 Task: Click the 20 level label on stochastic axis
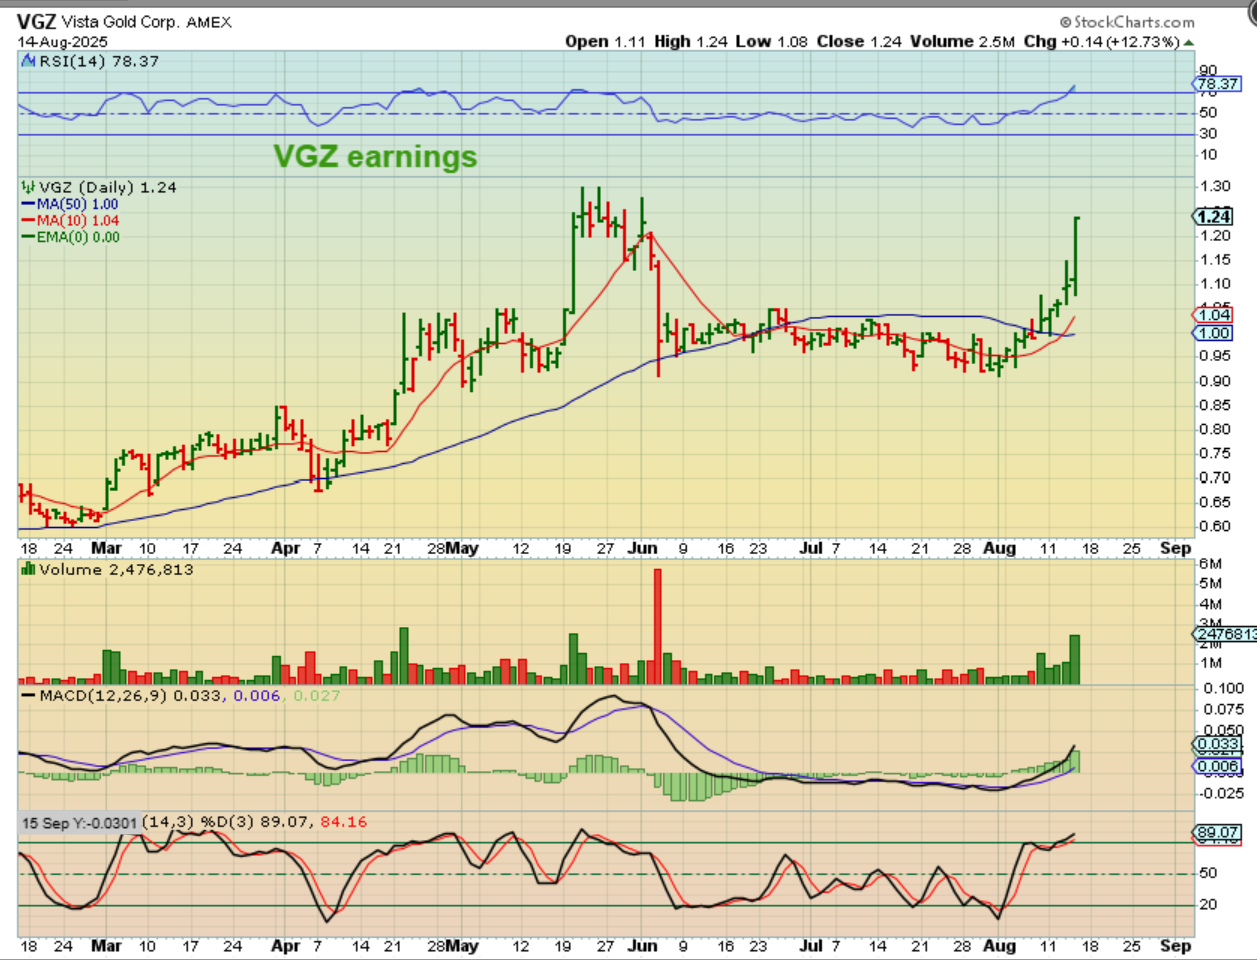click(1209, 904)
